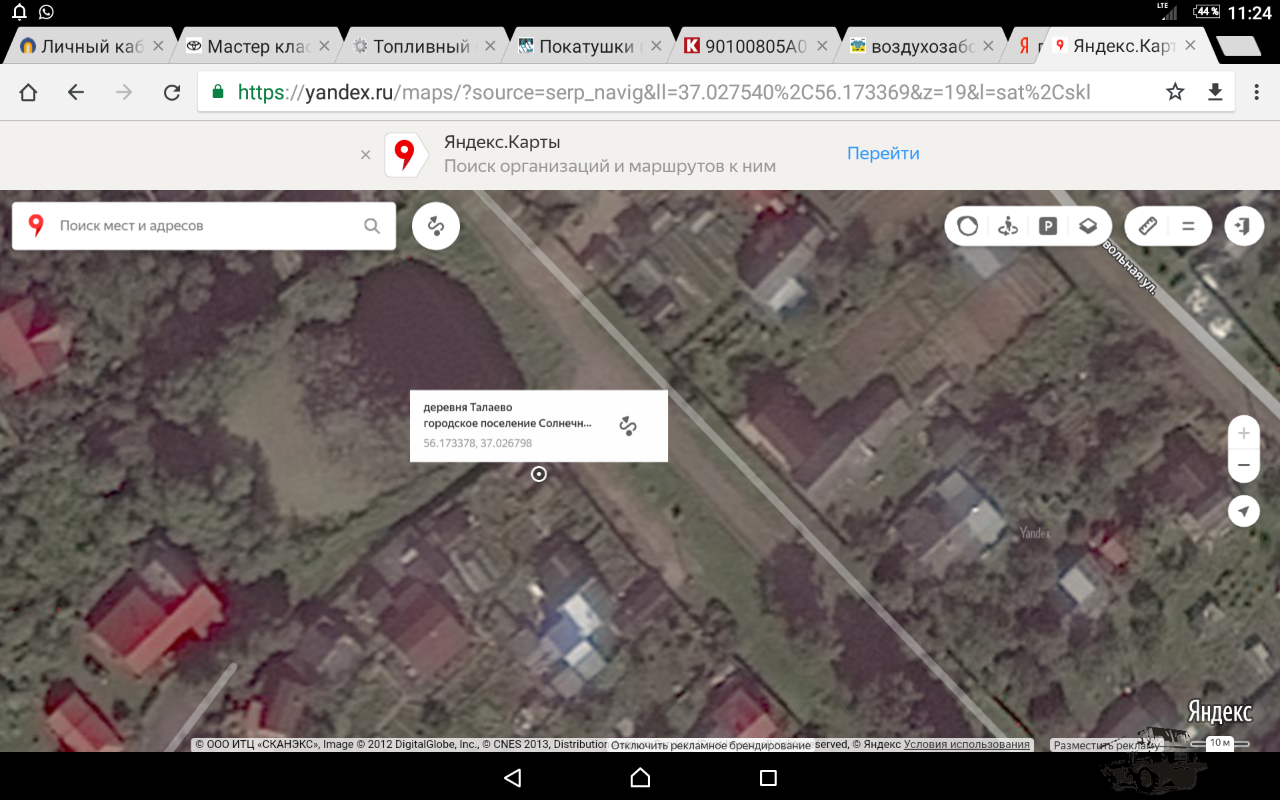This screenshot has width=1280, height=800.
Task: Focus the 'Поиск мест и адресов' field
Action: tap(204, 226)
